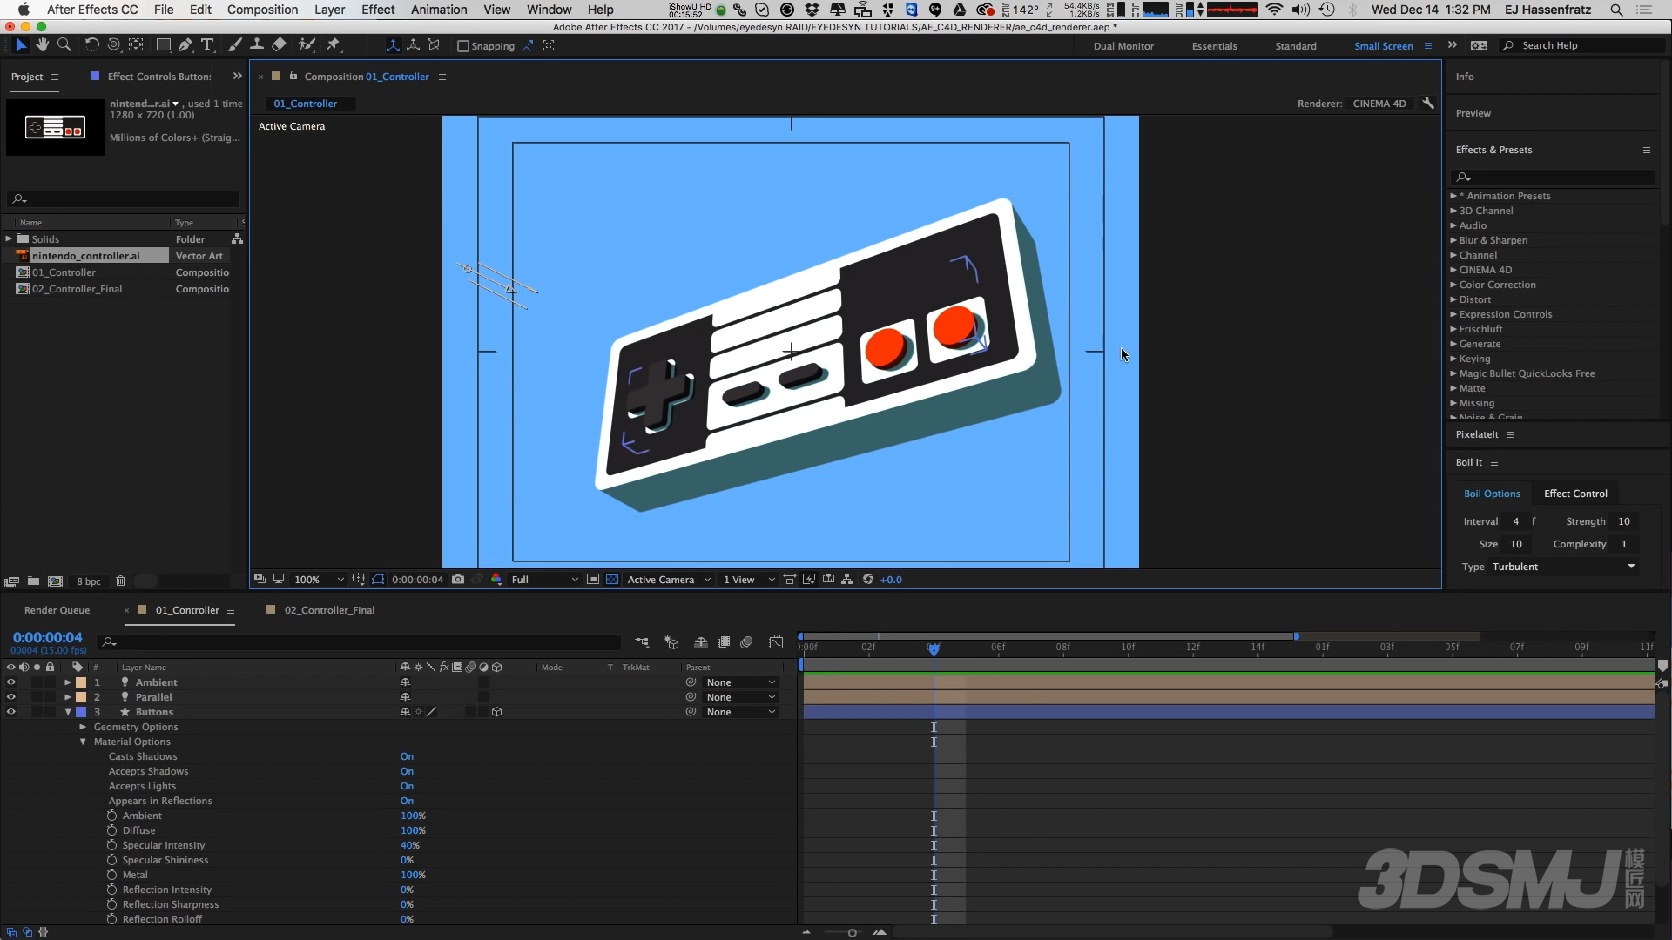Viewport: 1672px width, 940px height.
Task: Select the Zoom magnifier tool
Action: (64, 45)
